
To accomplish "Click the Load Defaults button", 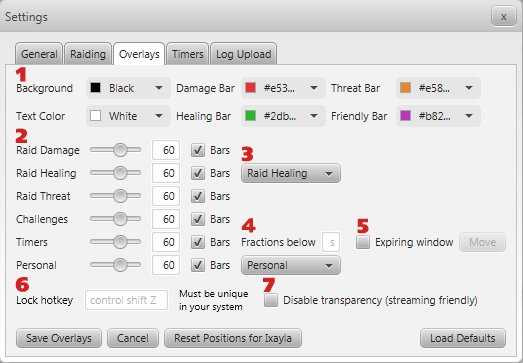I will [x=463, y=338].
